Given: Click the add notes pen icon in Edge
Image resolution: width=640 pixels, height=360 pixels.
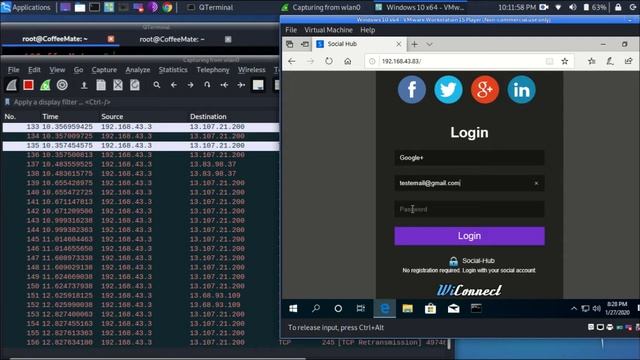Looking at the screenshot, I should click(x=610, y=61).
